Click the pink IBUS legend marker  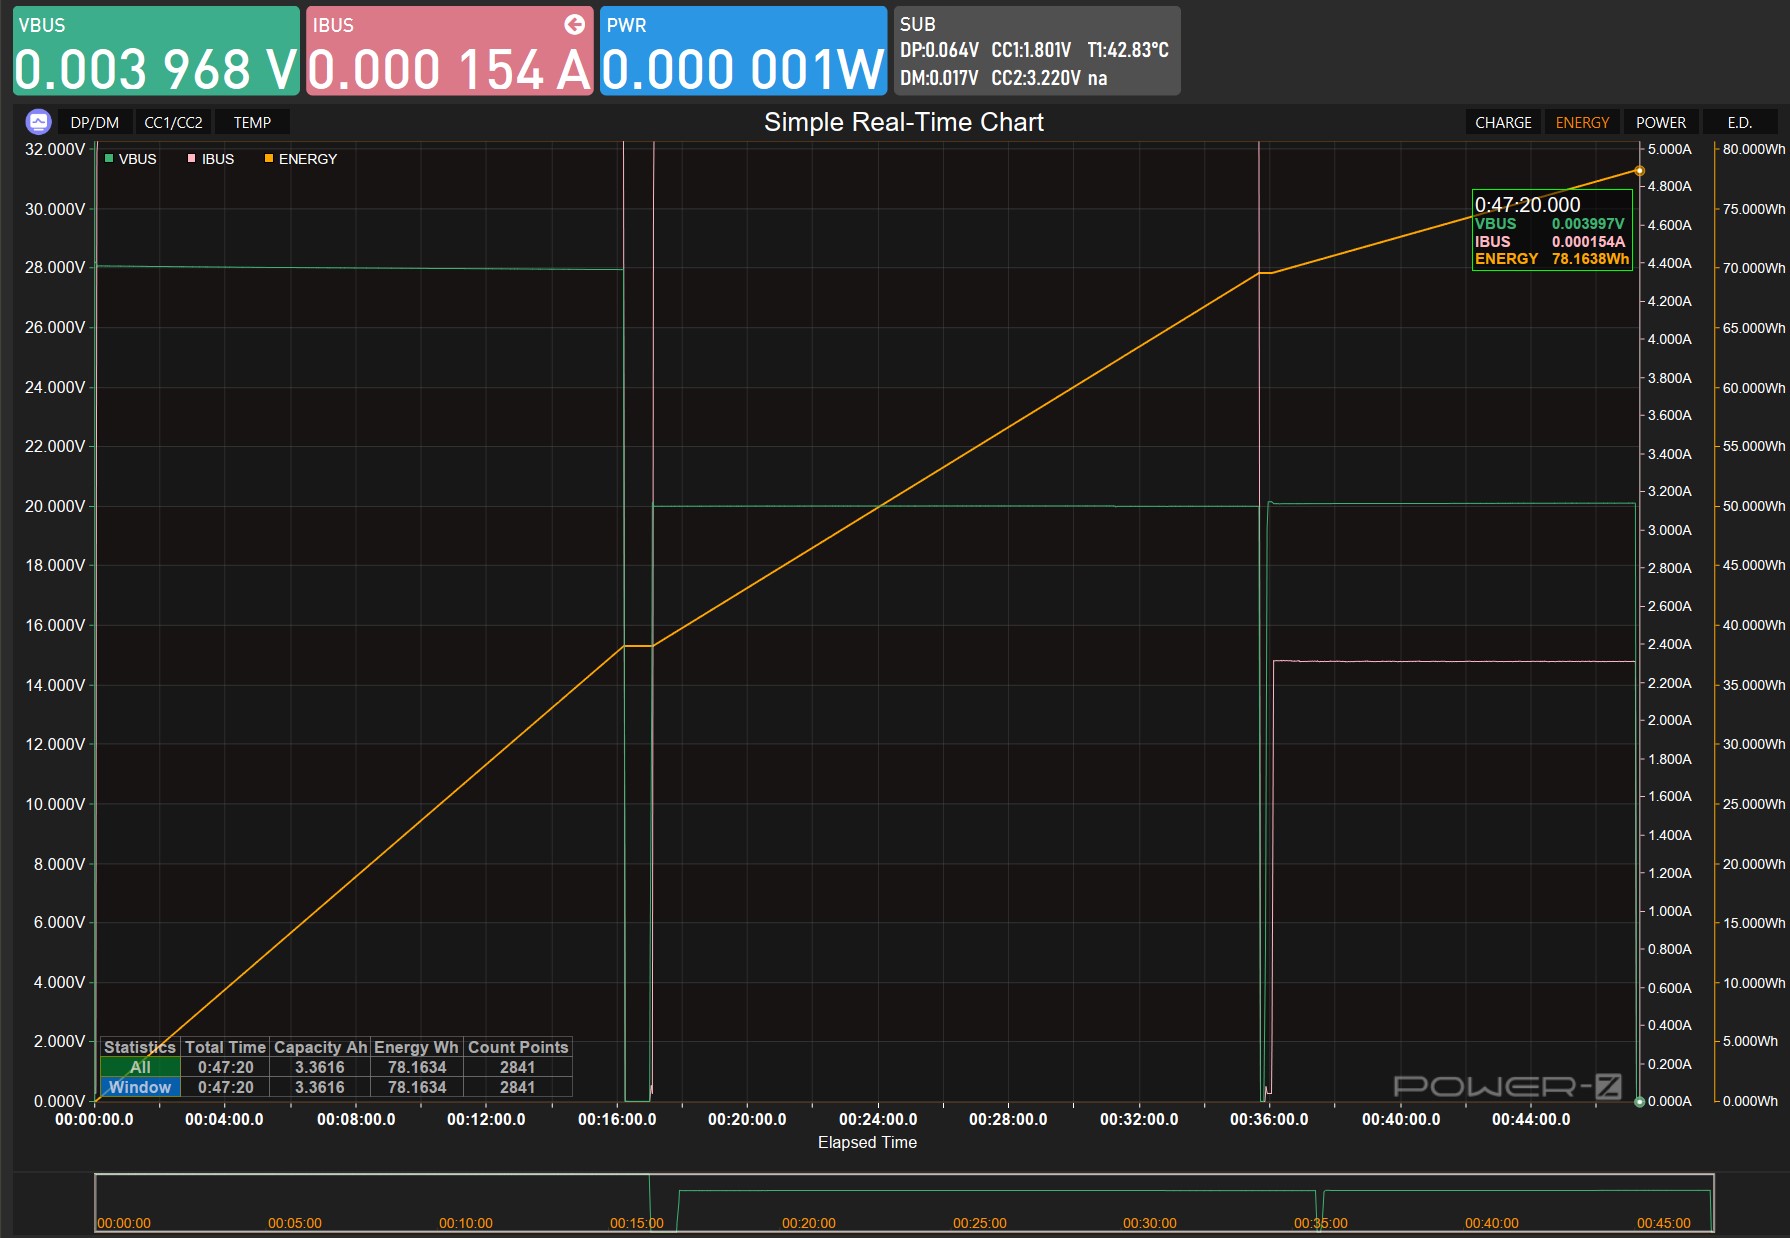coord(192,159)
